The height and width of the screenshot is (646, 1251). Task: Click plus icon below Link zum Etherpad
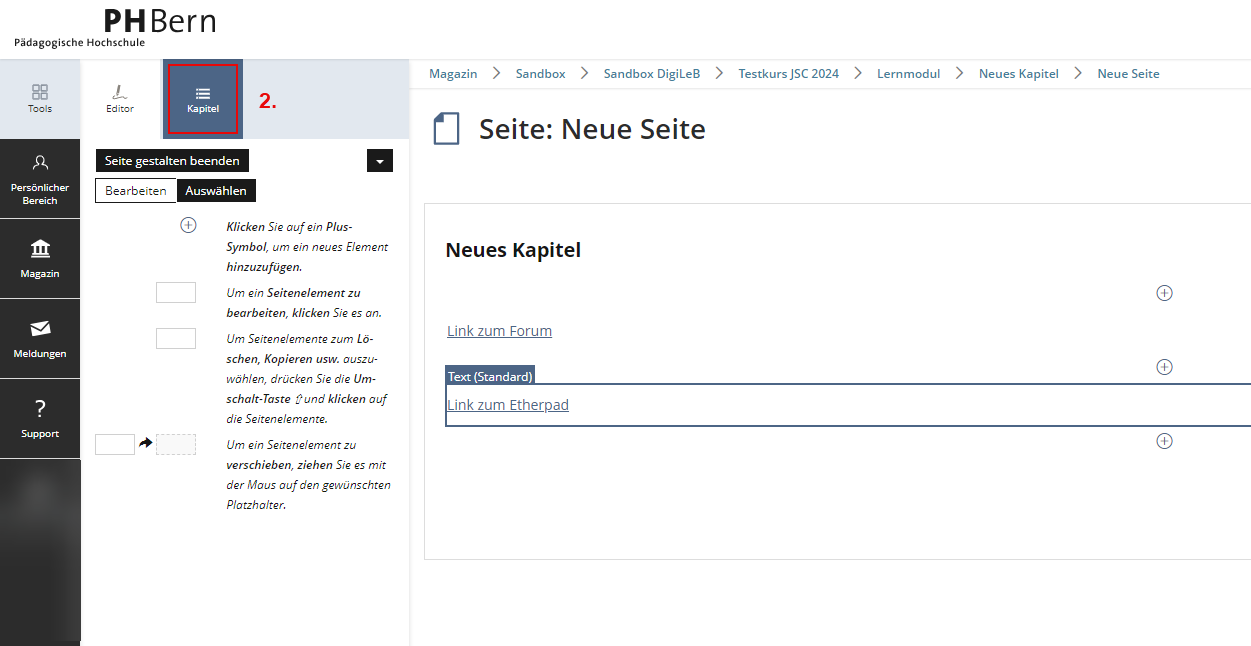[1164, 441]
